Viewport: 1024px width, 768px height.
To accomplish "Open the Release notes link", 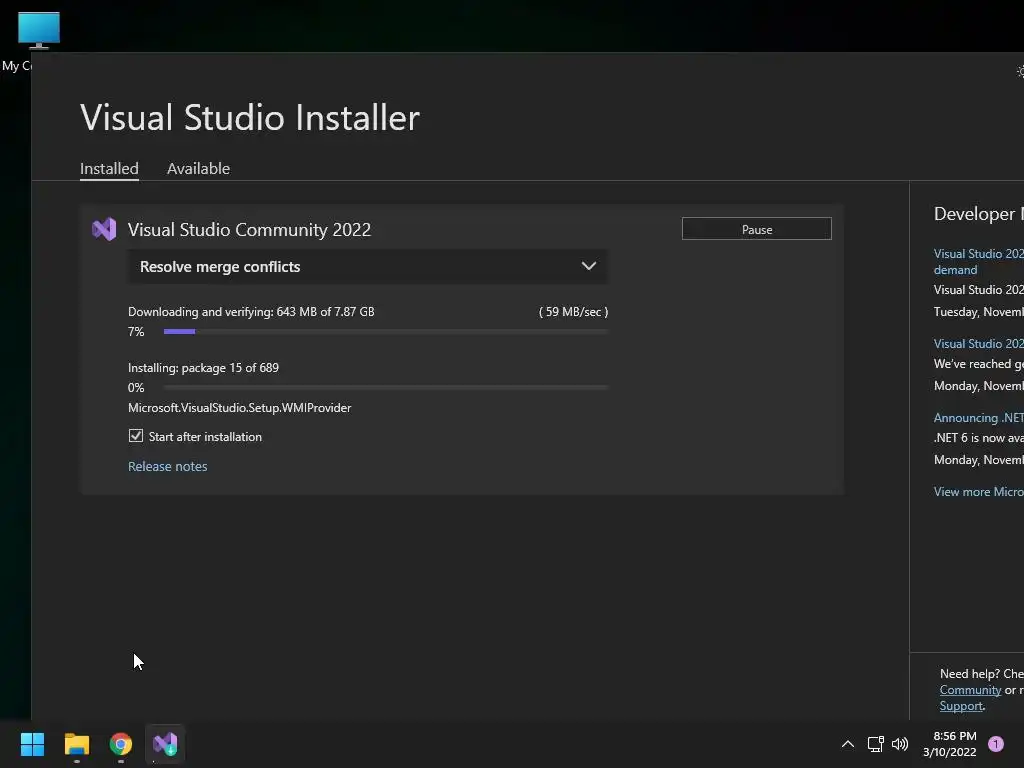I will [x=167, y=466].
